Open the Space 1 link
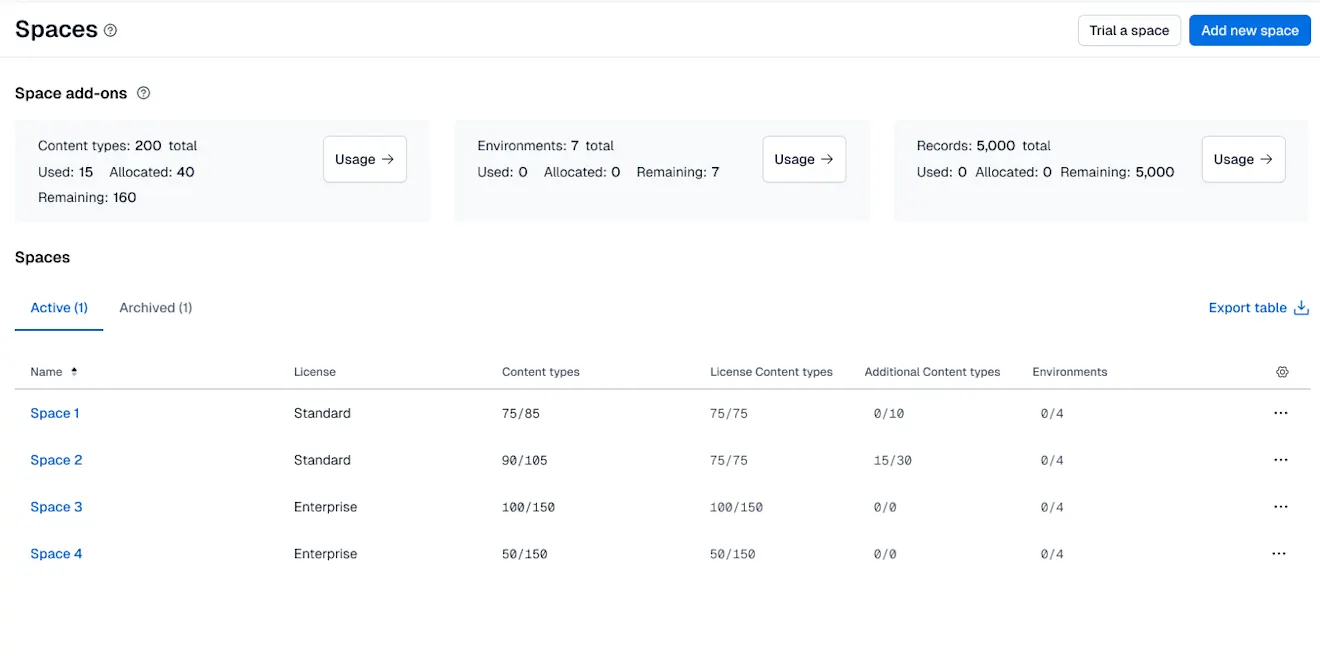The width and height of the screenshot is (1320, 657). click(55, 413)
